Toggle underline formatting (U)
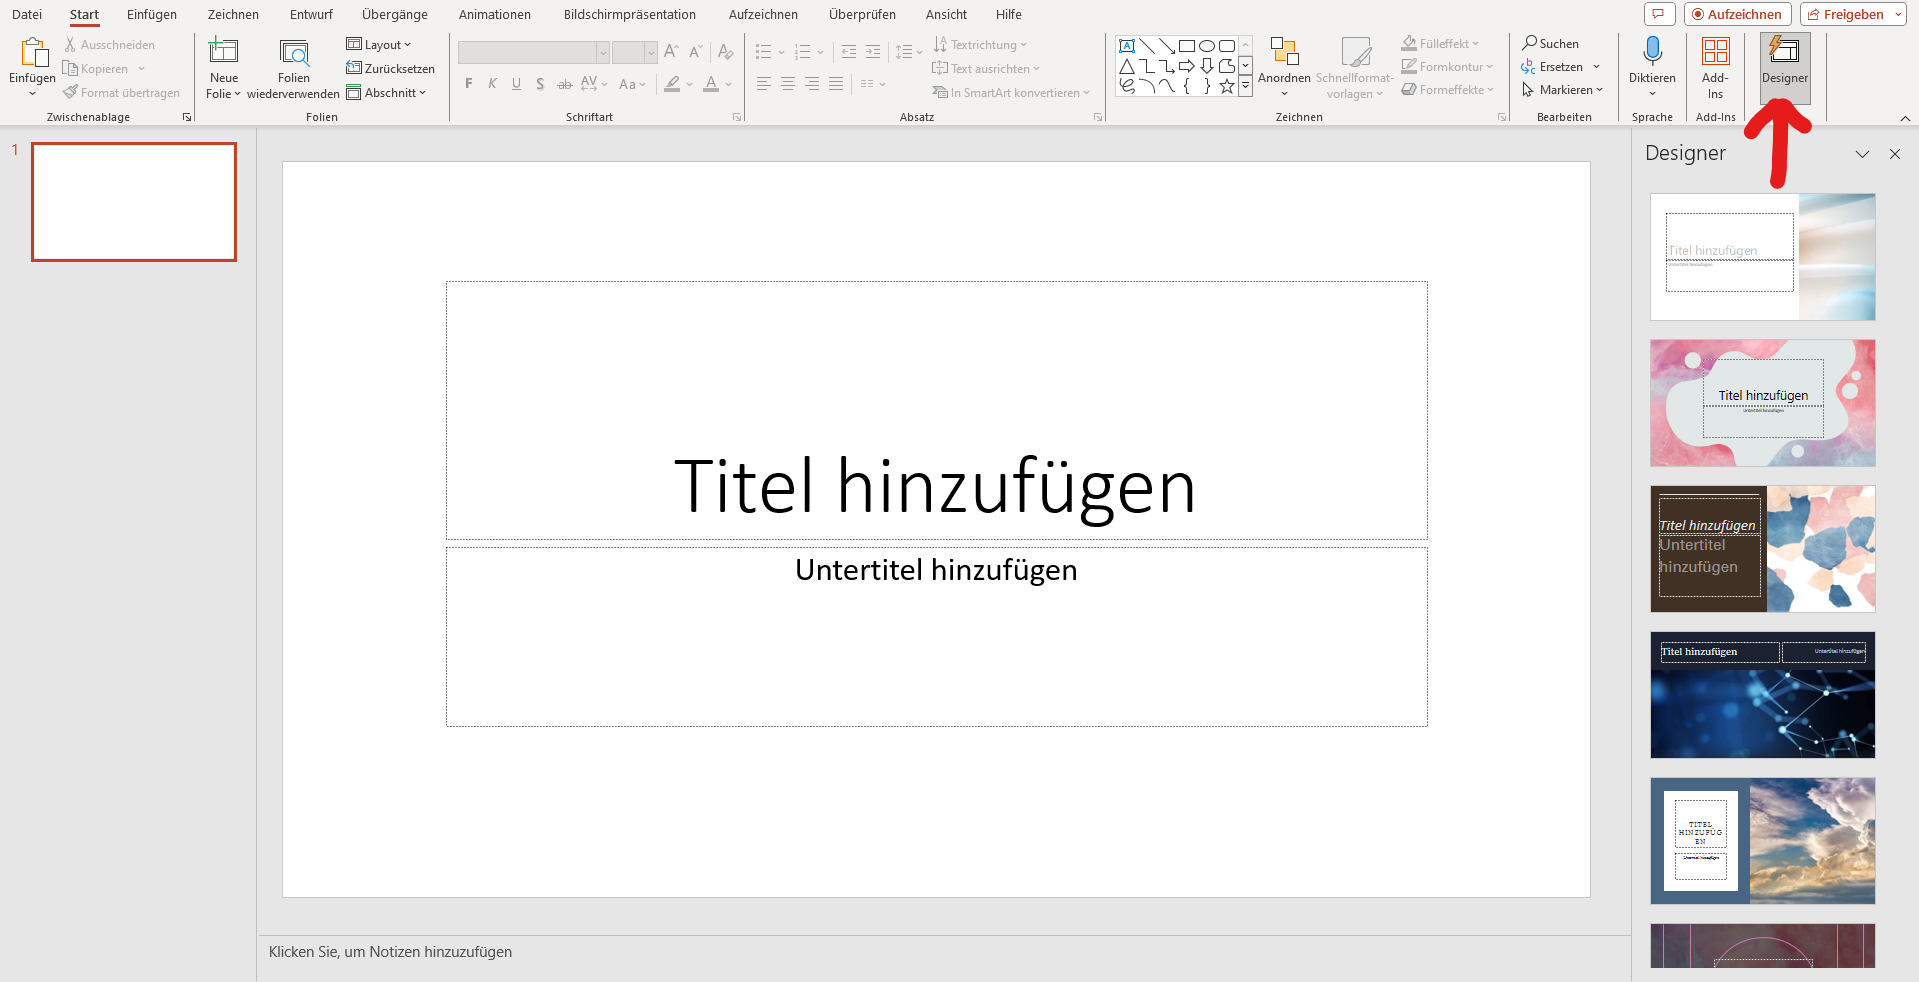 [516, 84]
